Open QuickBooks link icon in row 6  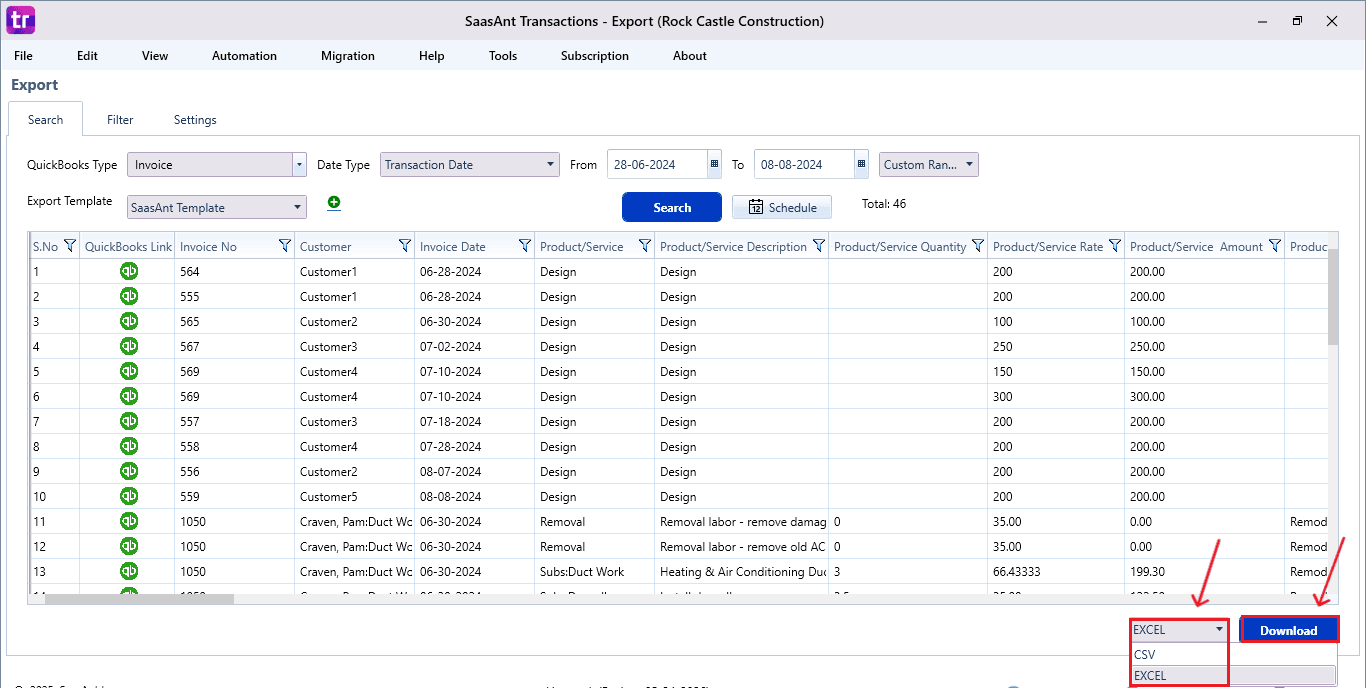pyautogui.click(x=129, y=396)
